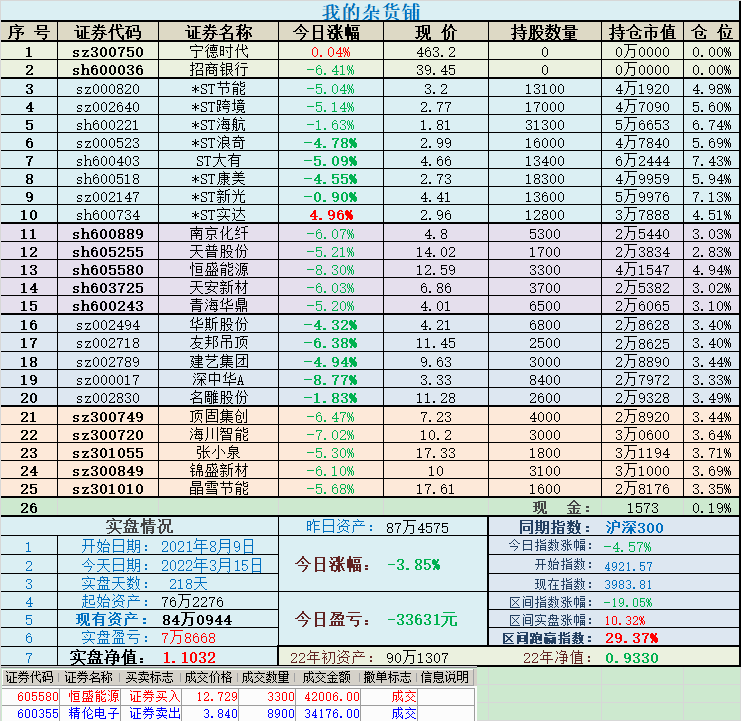Viewport: 741px width, 721px height.
Task: Click the 精伦电子 trade row name
Action: pyautogui.click(x=94, y=713)
